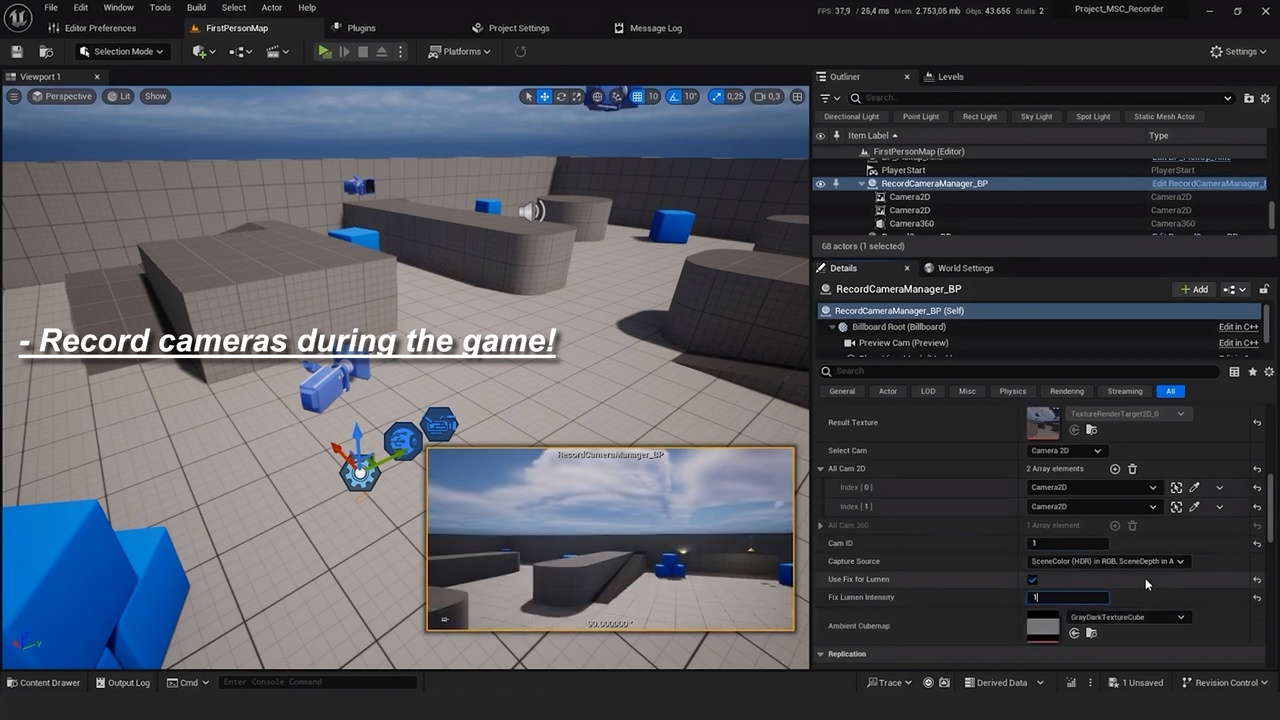Click the viewport hamburger options menu icon
This screenshot has width=1280, height=720.
[x=14, y=97]
